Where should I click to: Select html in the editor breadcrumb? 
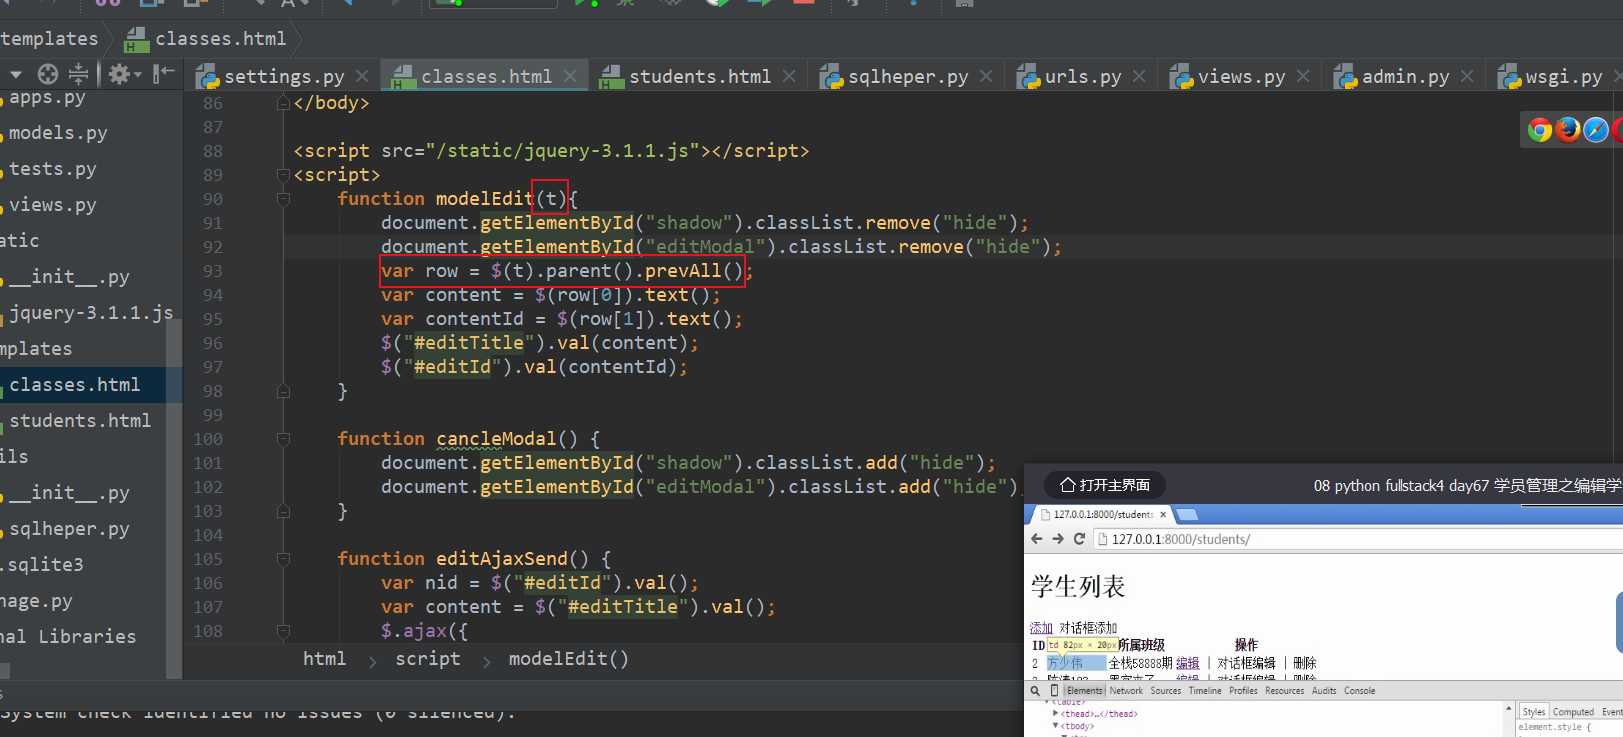324,658
